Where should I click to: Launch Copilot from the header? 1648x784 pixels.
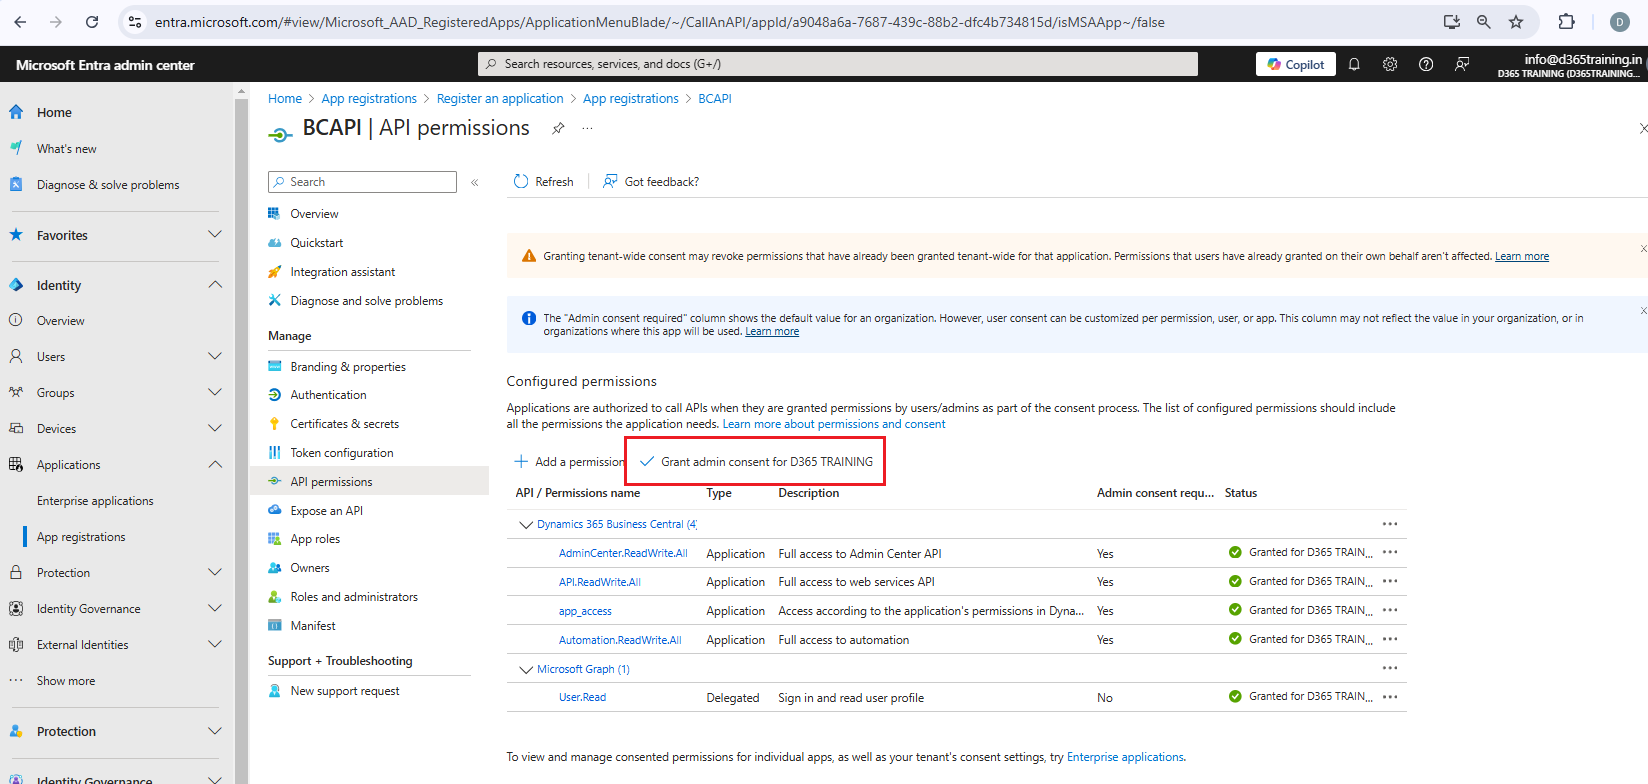click(x=1296, y=64)
